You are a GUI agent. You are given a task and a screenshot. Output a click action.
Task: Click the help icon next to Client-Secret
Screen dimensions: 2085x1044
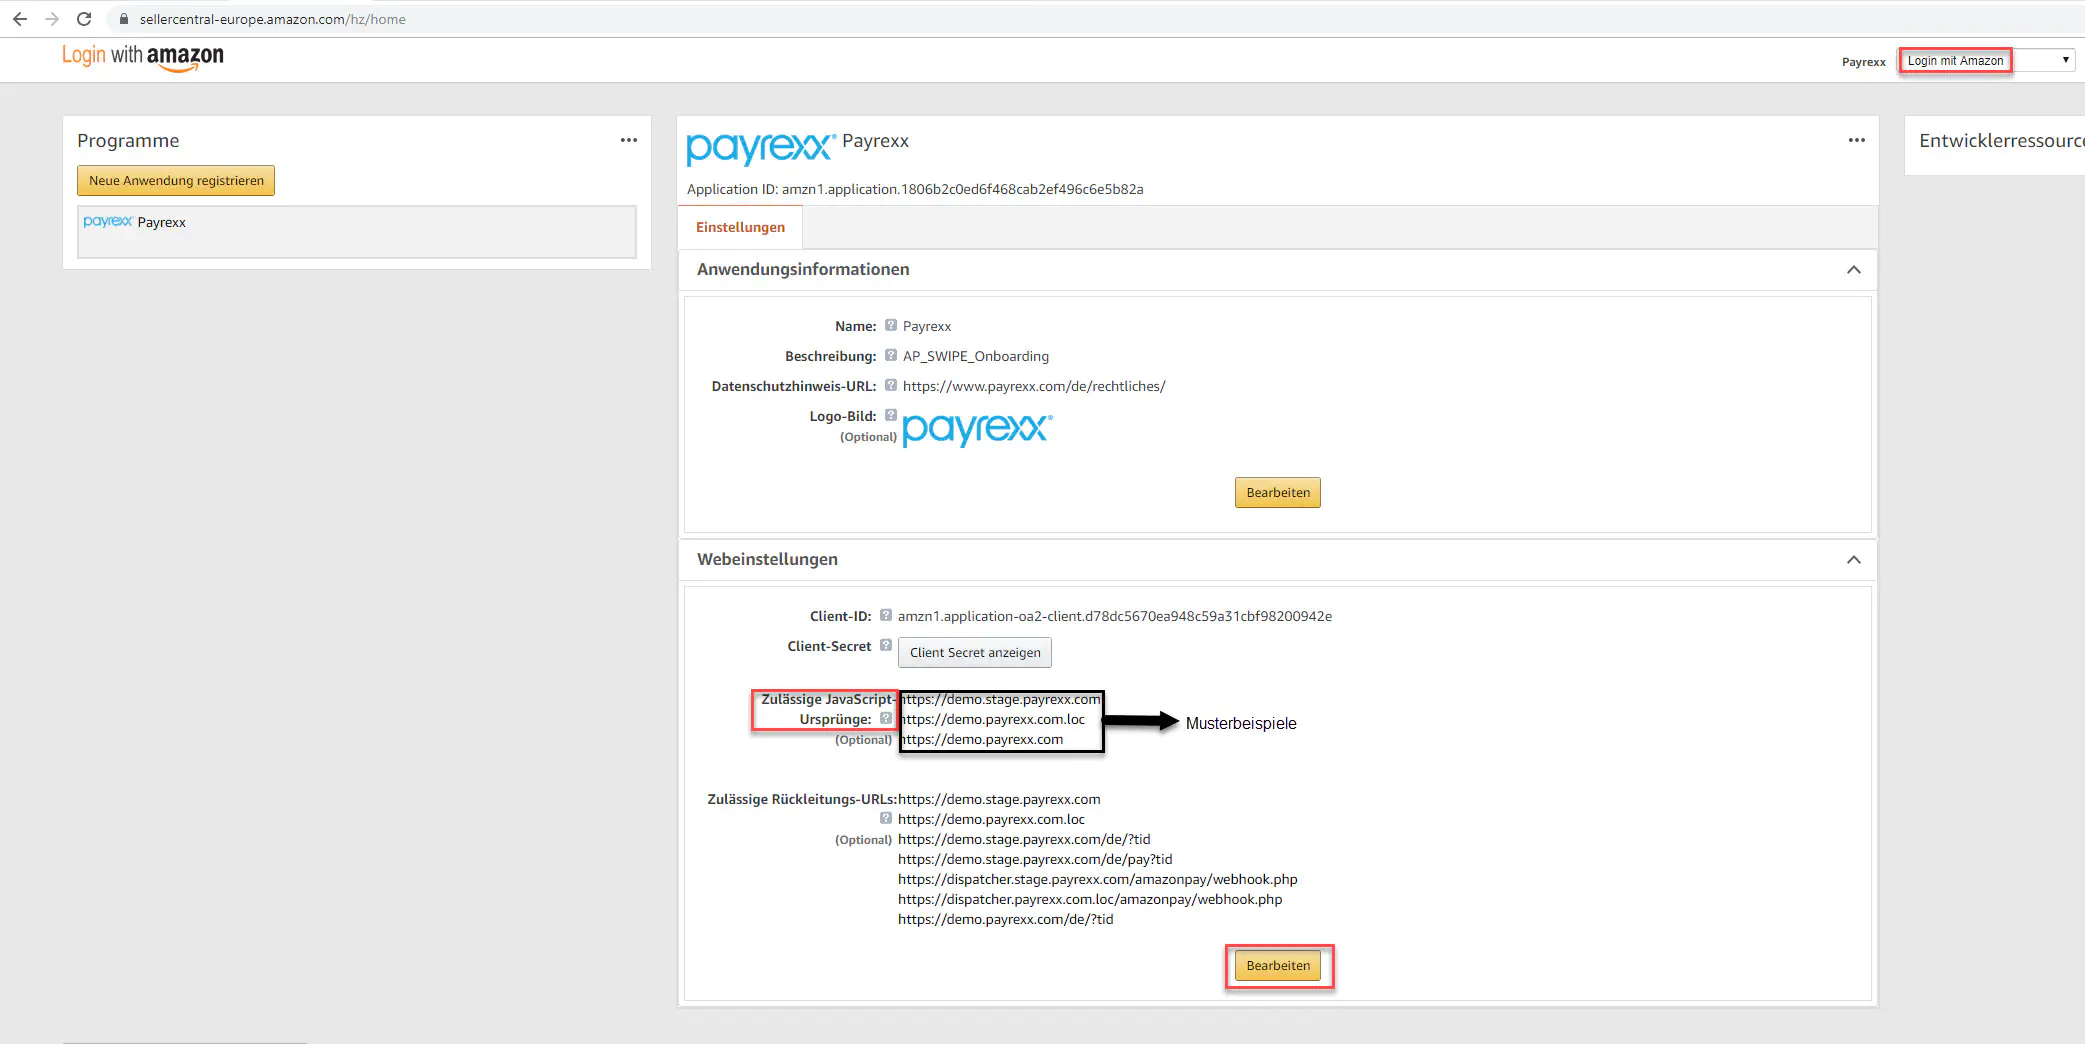[x=885, y=646]
